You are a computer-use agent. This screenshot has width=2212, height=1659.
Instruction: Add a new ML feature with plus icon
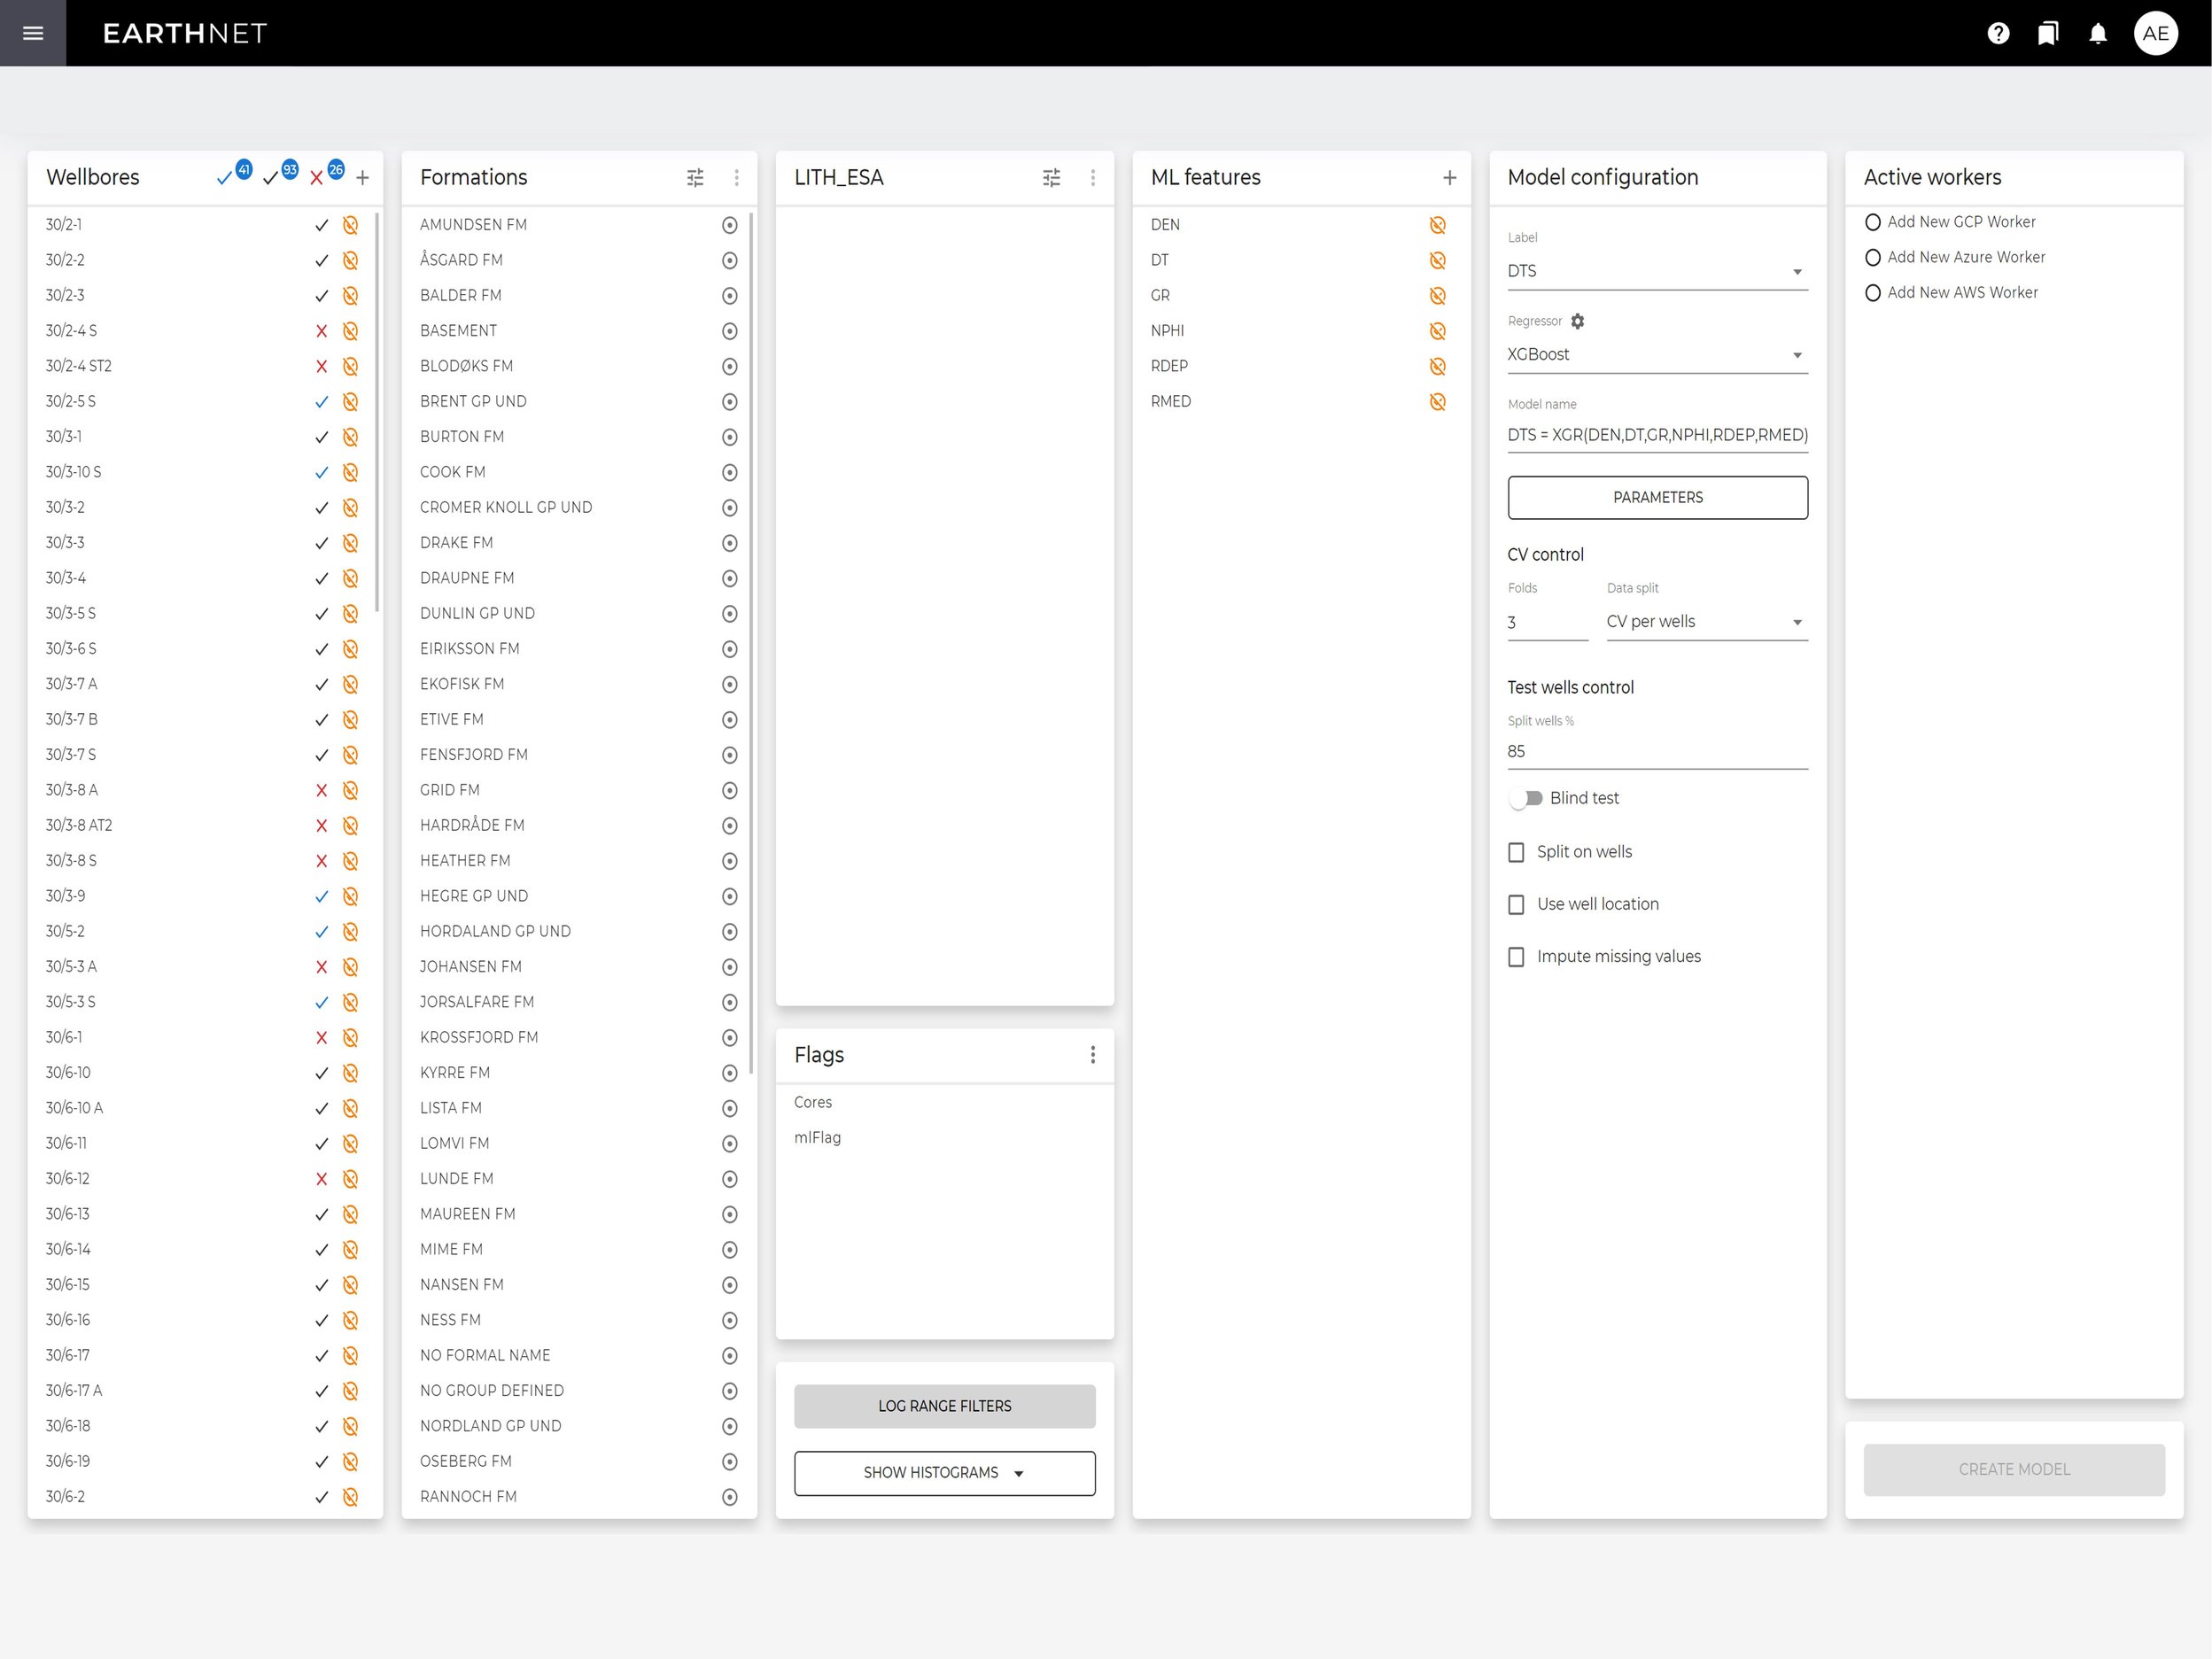[1449, 177]
